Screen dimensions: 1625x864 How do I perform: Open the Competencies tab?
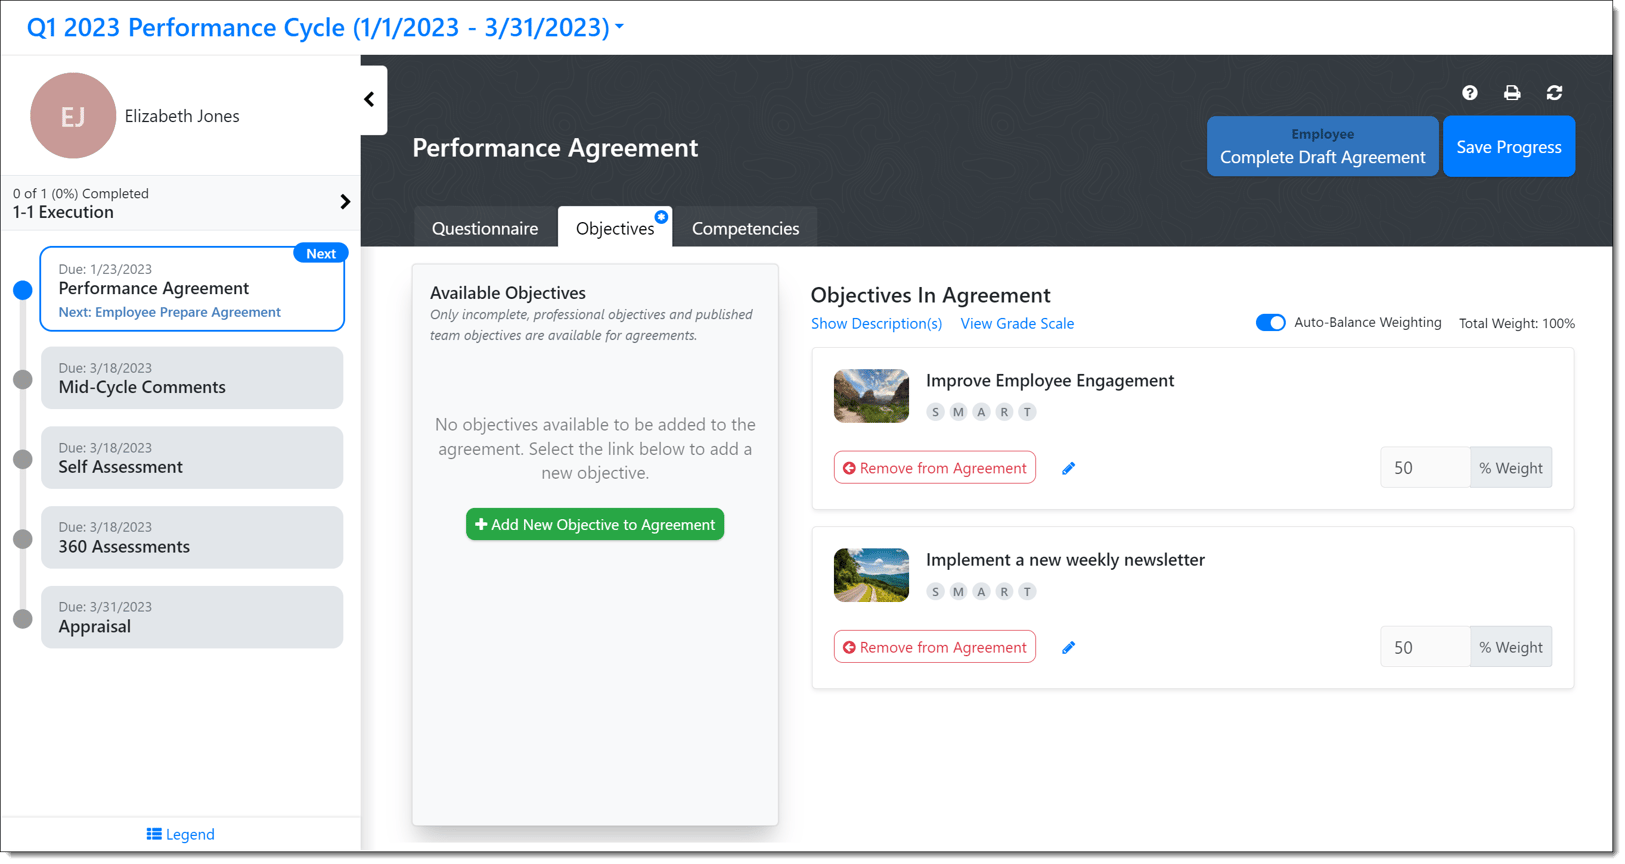click(745, 228)
